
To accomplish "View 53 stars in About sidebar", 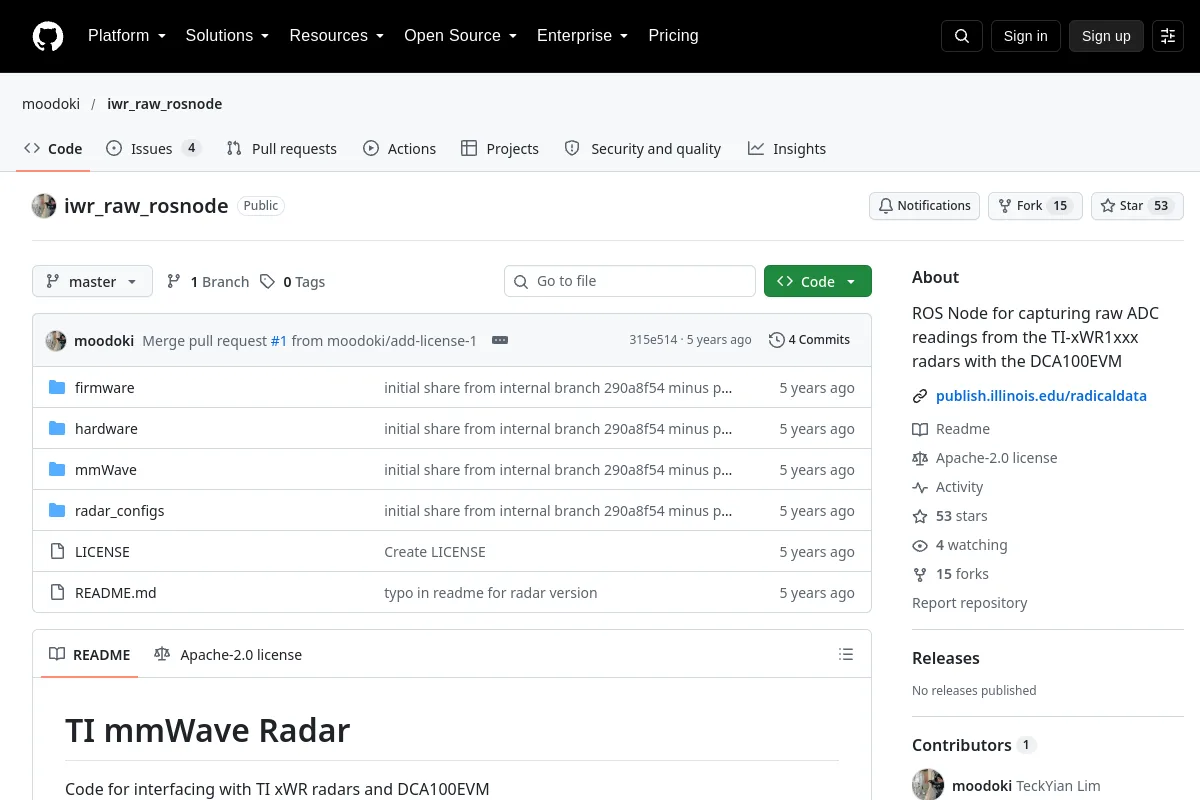I will pos(950,516).
